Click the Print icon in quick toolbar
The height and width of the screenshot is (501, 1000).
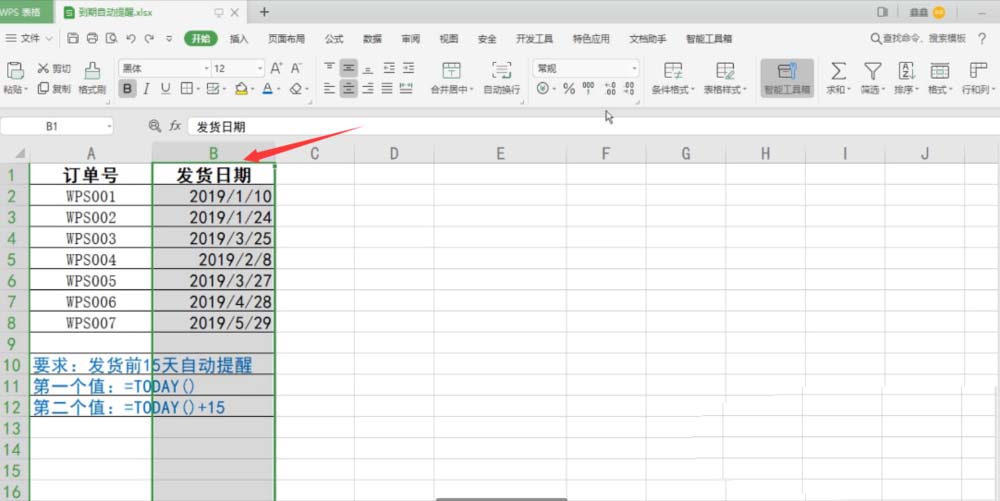pyautogui.click(x=92, y=38)
